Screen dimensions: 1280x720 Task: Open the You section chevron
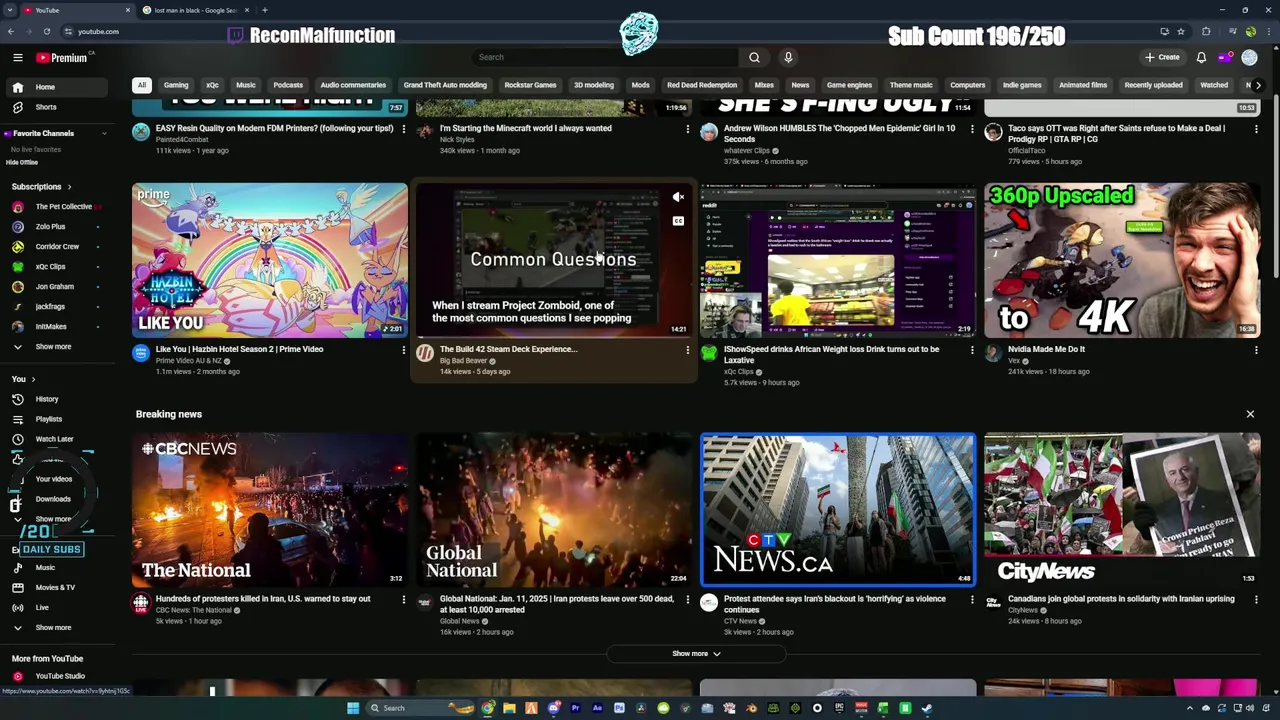tap(33, 379)
